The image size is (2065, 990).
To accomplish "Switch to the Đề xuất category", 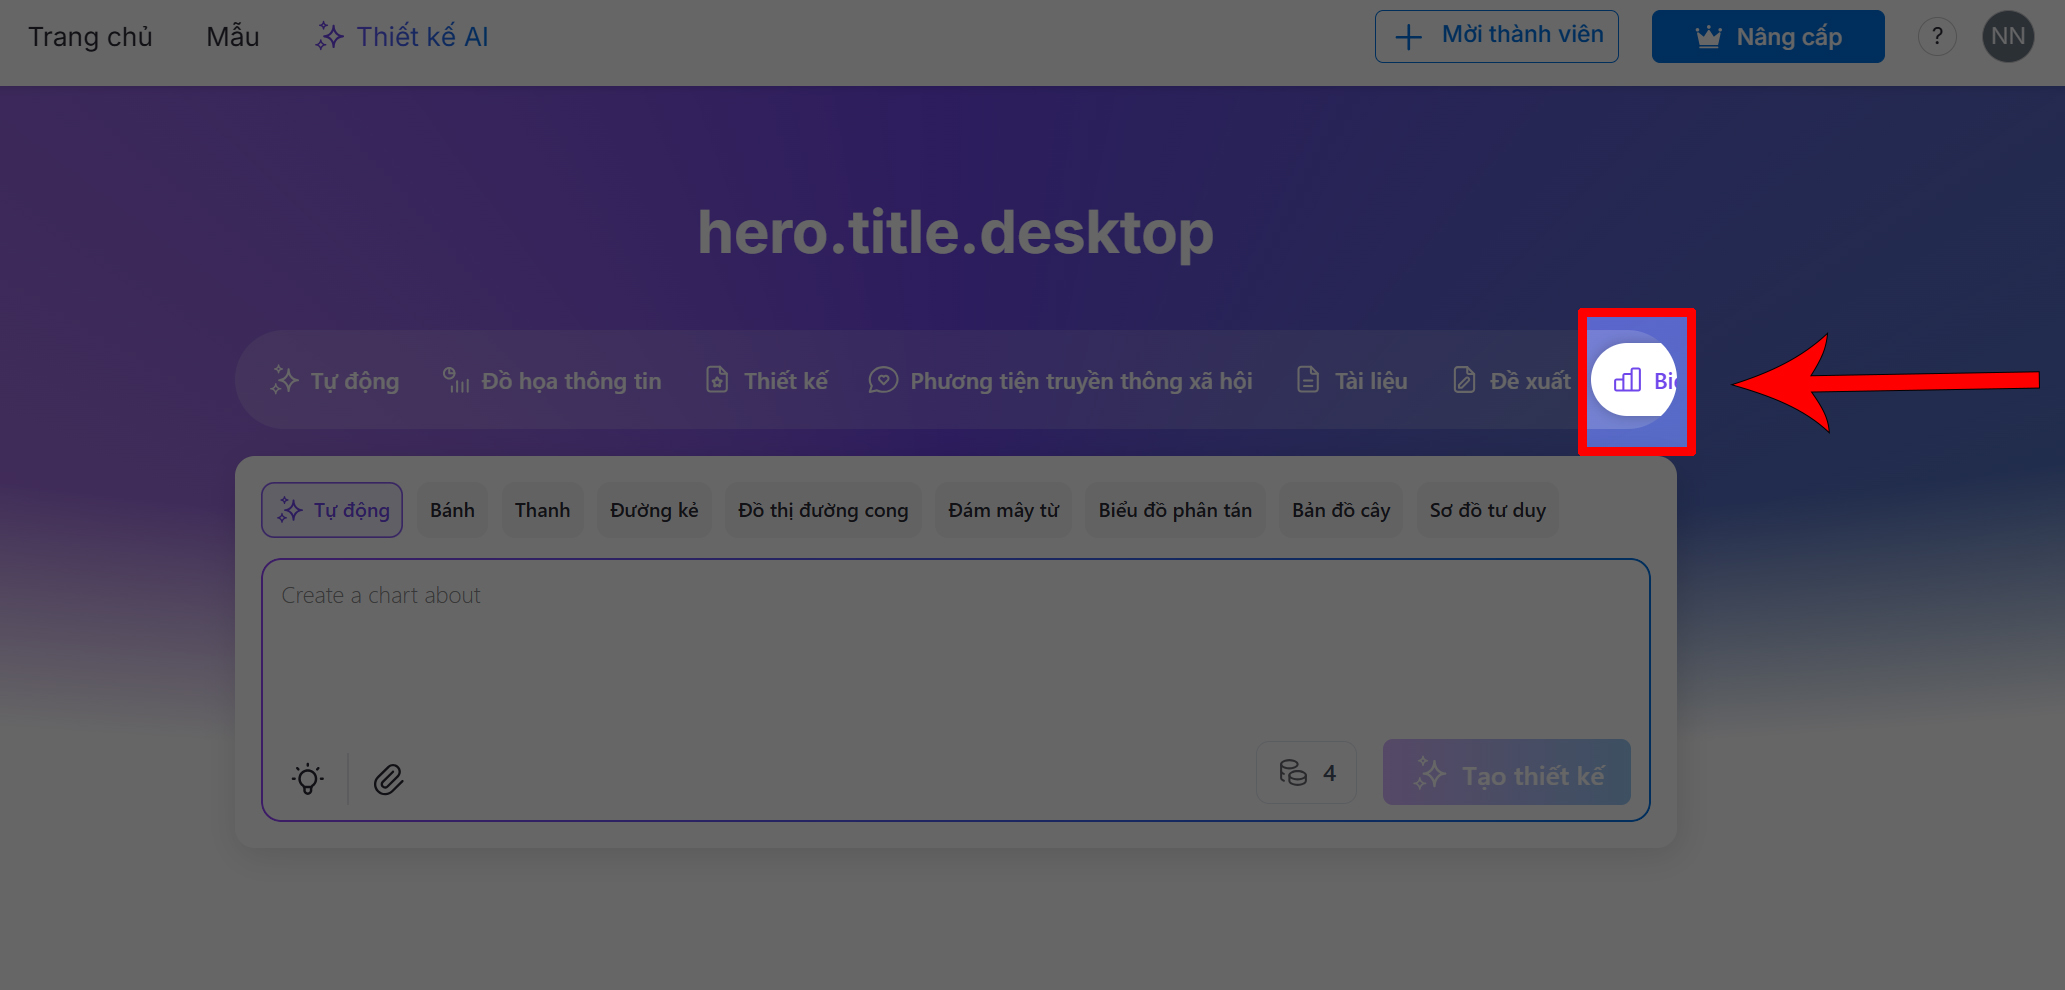I will [x=1511, y=381].
